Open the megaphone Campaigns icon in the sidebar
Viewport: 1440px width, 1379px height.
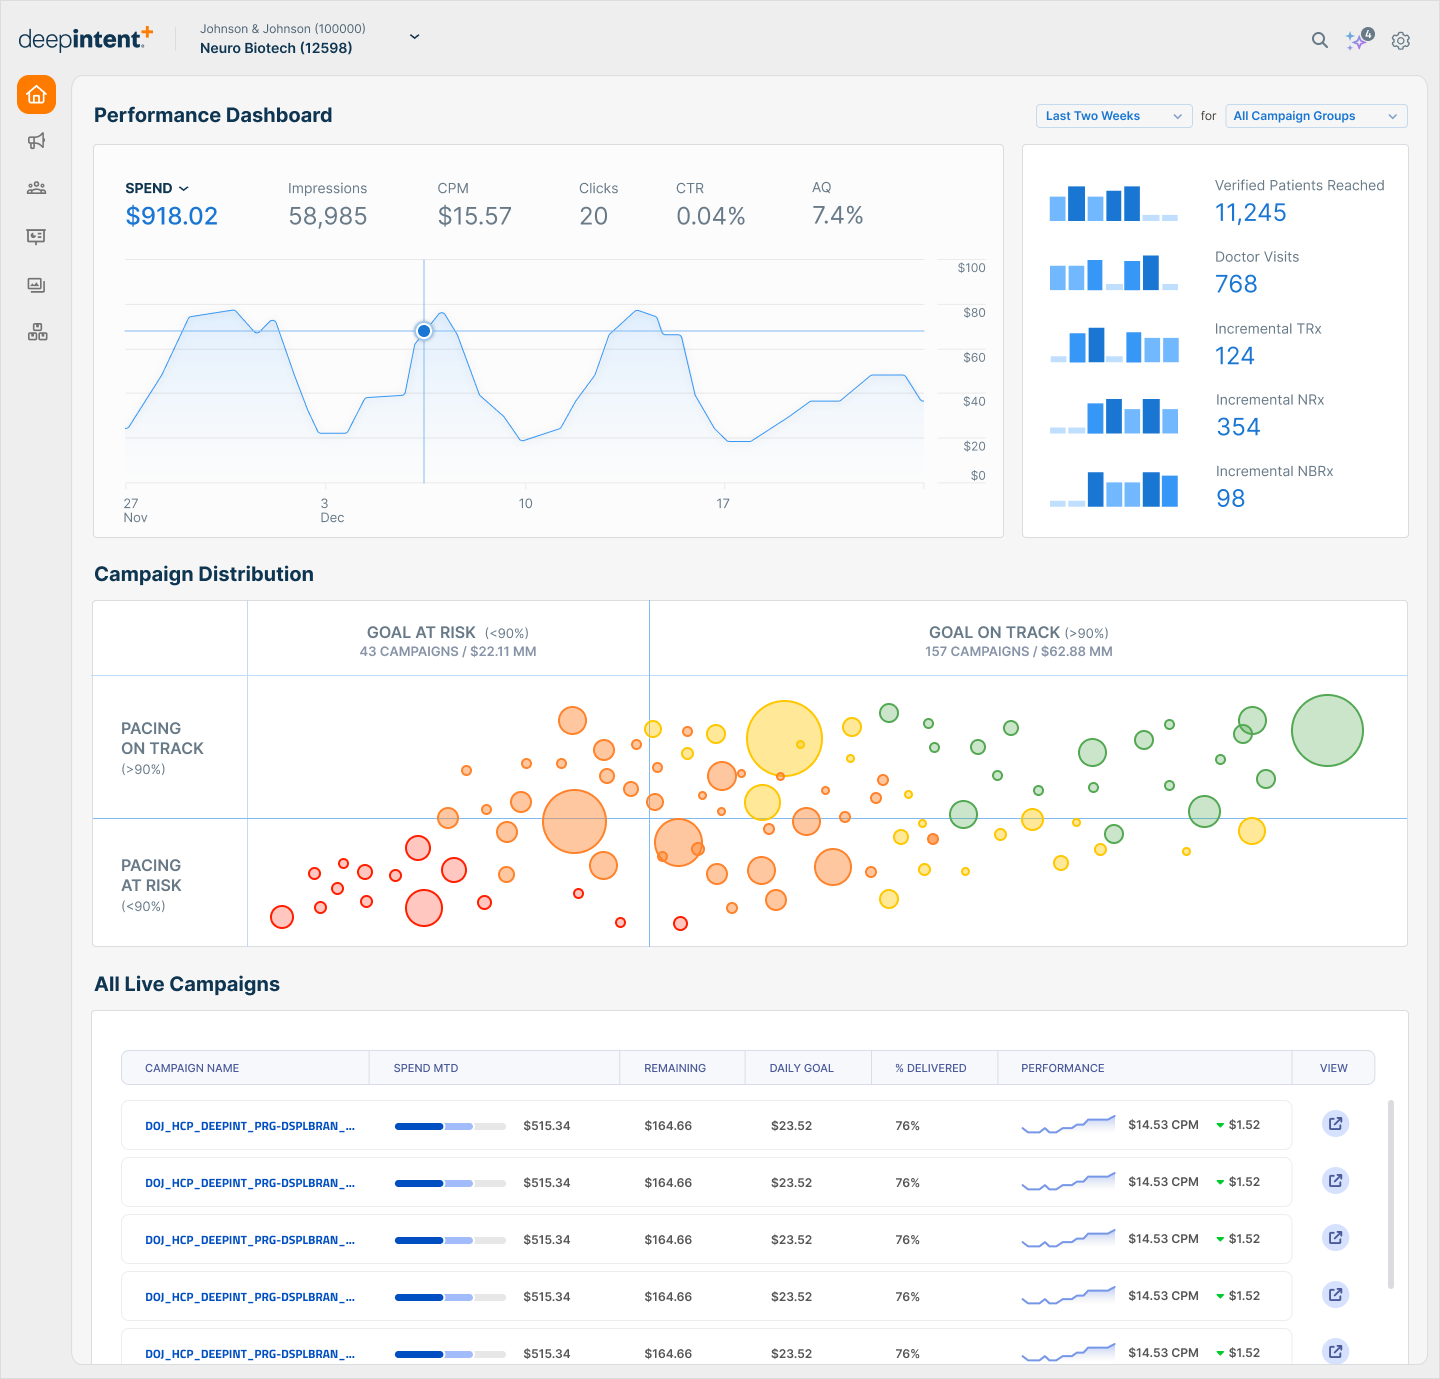[x=37, y=141]
